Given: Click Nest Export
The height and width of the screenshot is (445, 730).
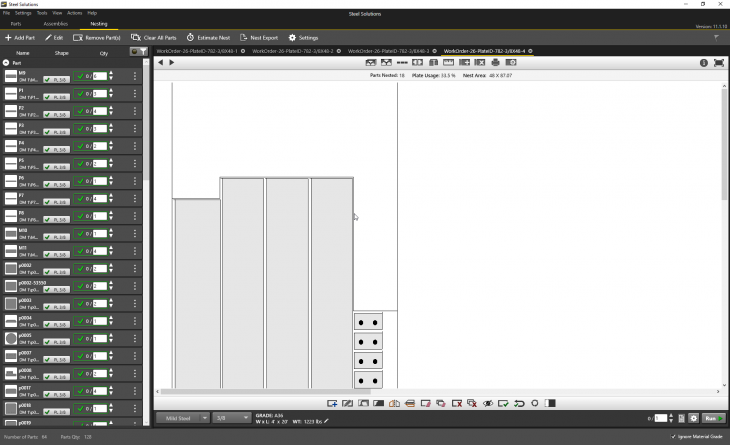Looking at the screenshot, I should (259, 38).
